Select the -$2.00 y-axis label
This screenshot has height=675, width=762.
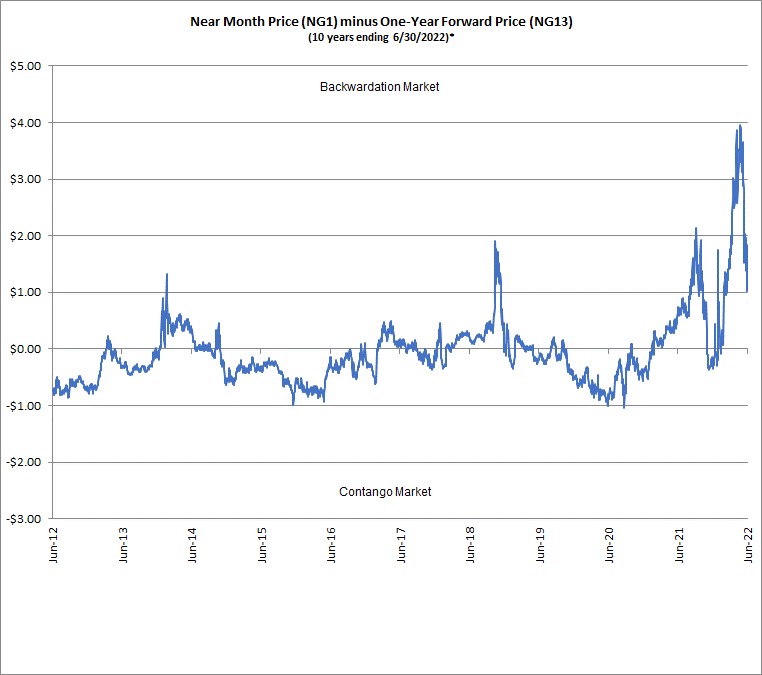[24, 462]
